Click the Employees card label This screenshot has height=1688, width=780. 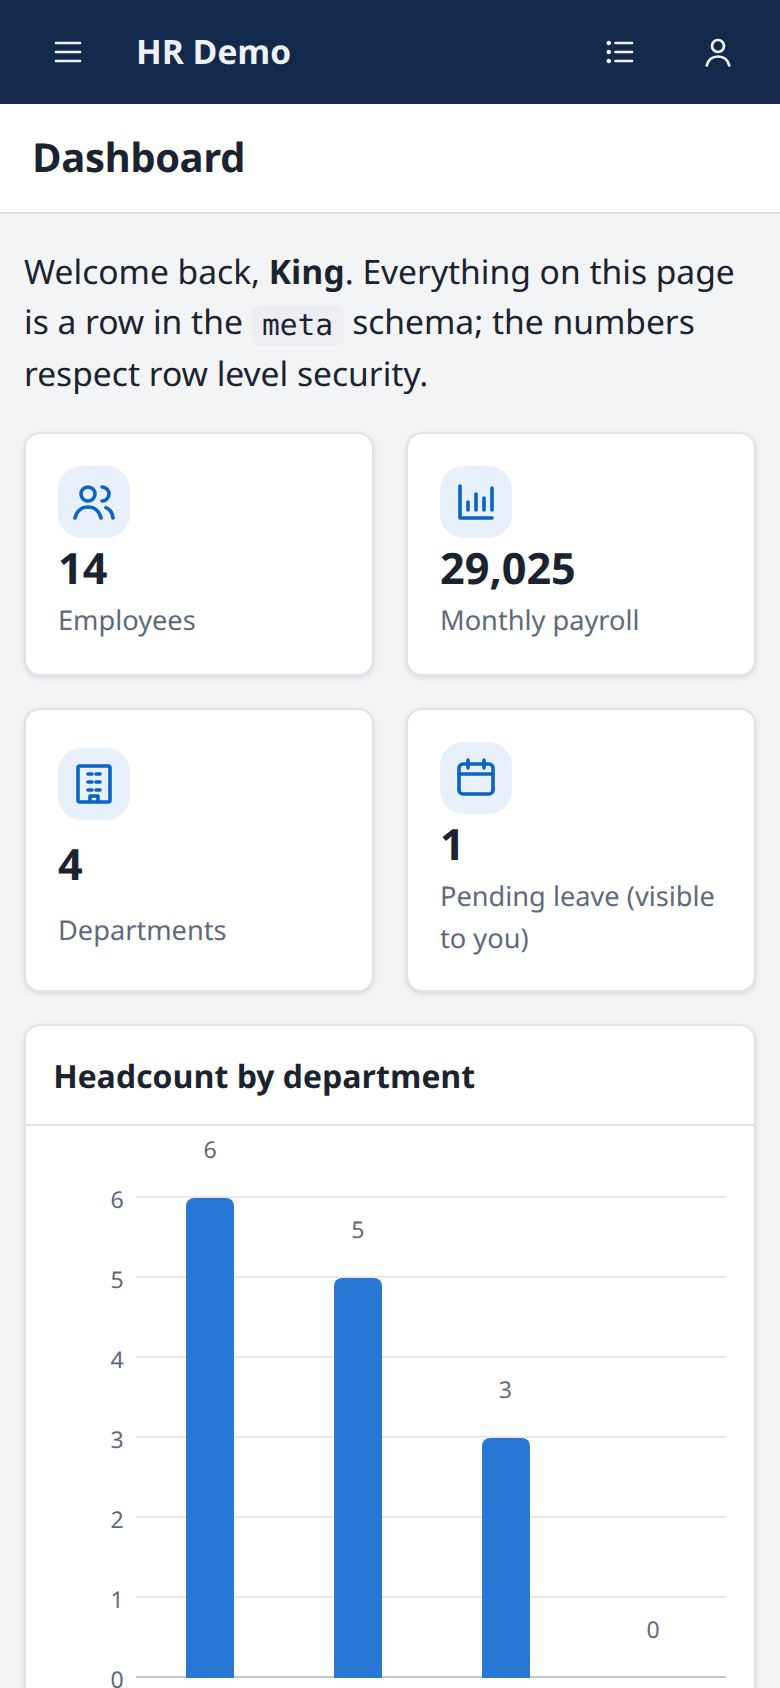pos(127,621)
